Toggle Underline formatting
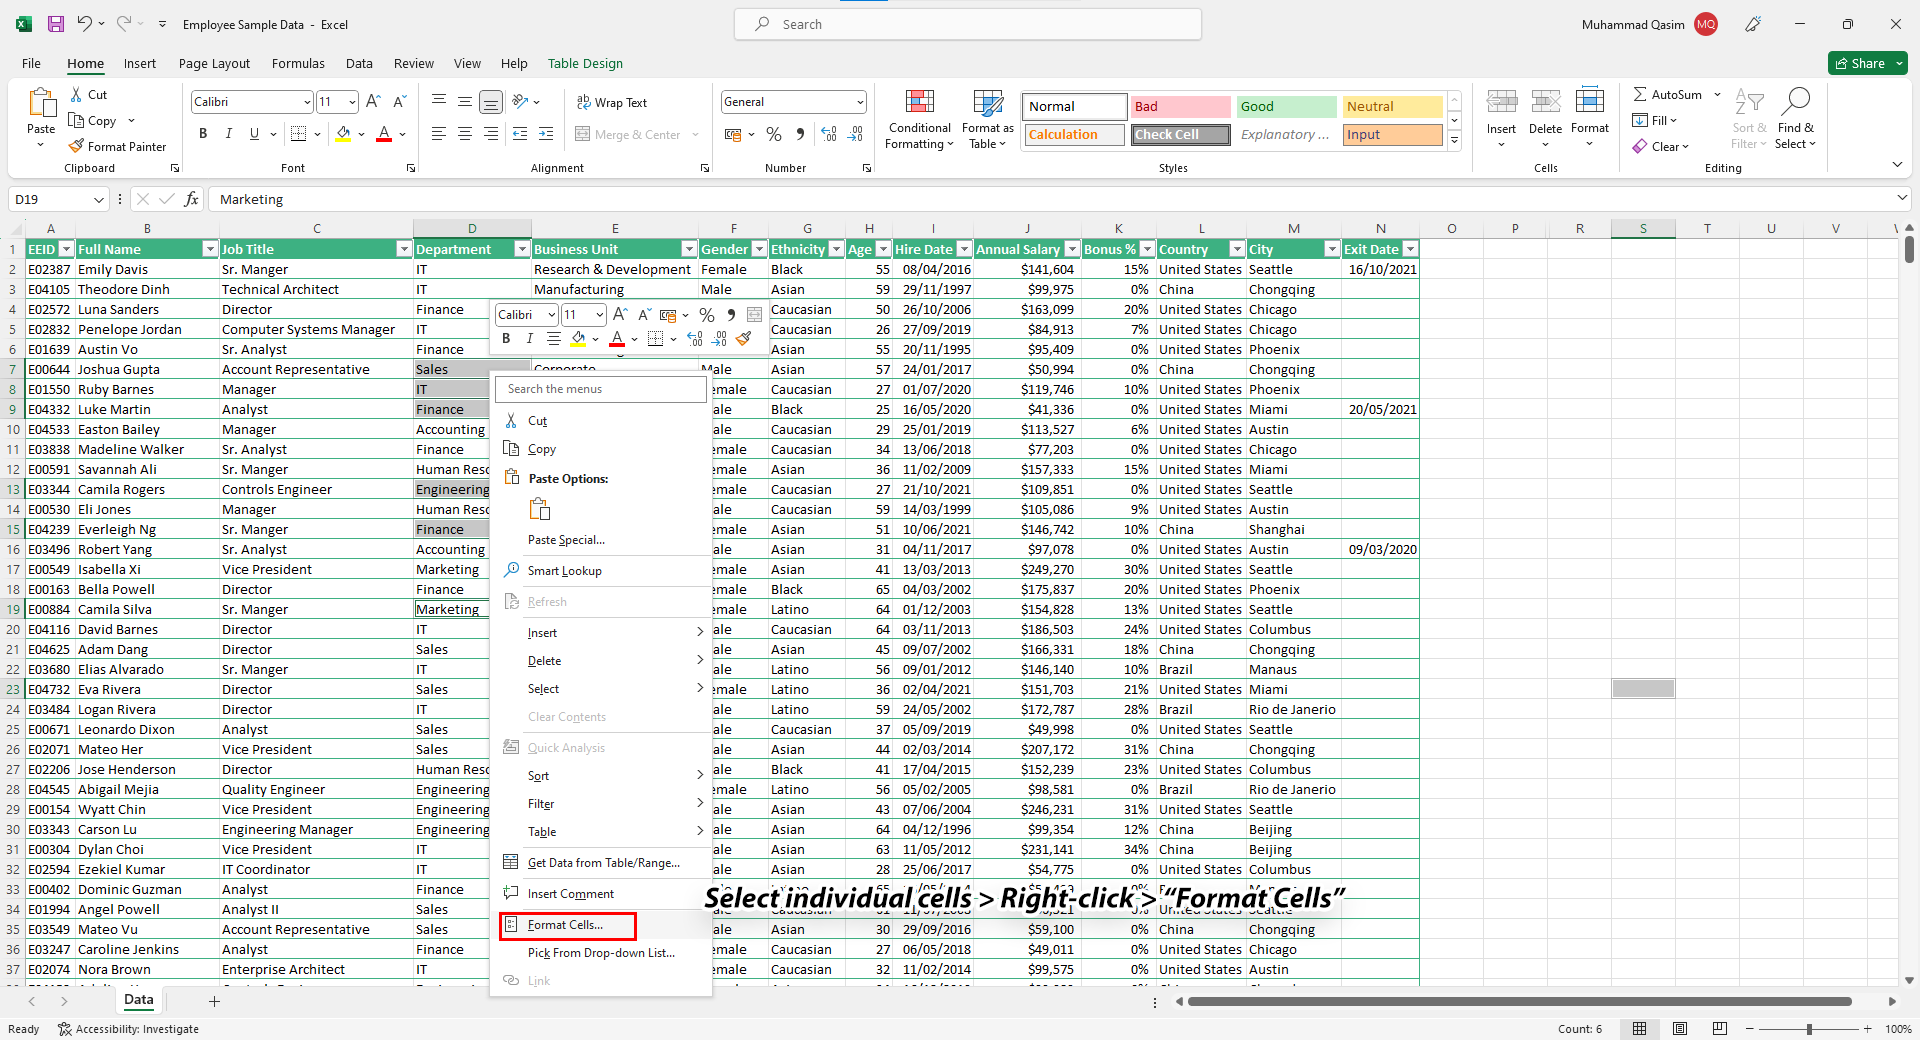 (253, 133)
